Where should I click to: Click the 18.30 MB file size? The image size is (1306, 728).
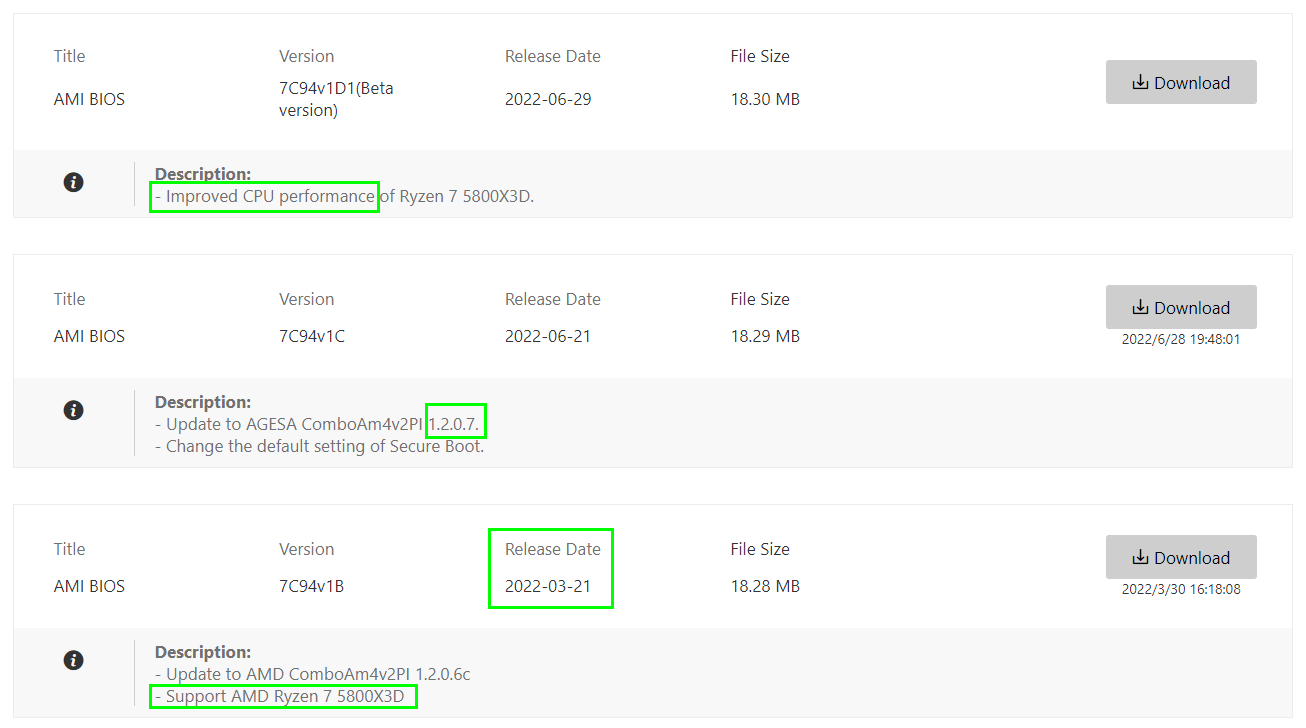765,99
